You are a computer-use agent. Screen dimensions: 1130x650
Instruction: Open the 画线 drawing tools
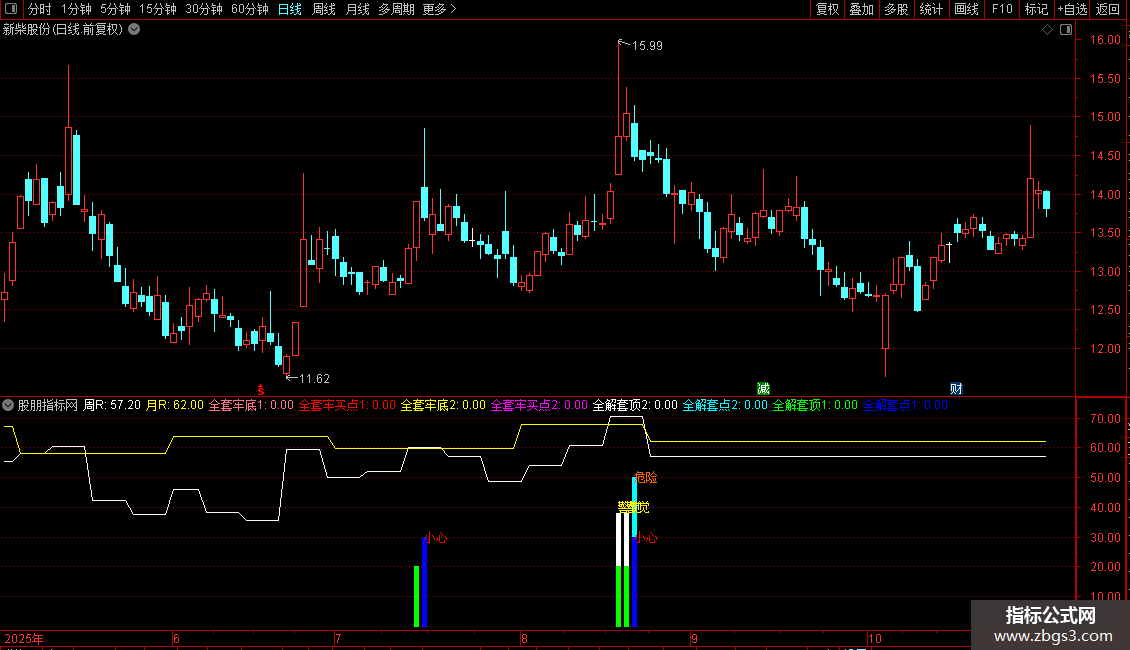[x=966, y=9]
